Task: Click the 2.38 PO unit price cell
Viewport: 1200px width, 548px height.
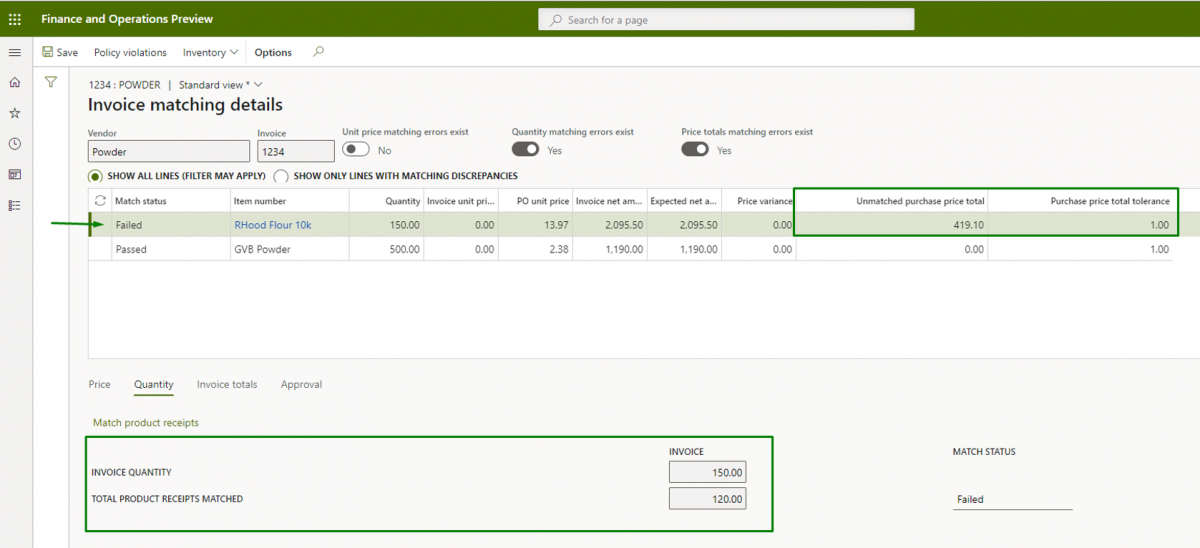Action: click(x=535, y=249)
